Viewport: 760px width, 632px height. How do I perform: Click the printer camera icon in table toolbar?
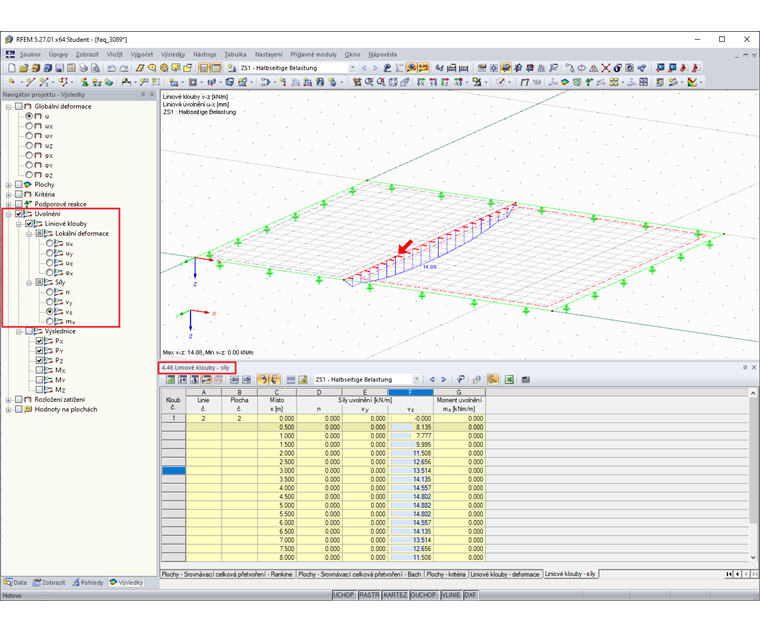click(x=526, y=379)
